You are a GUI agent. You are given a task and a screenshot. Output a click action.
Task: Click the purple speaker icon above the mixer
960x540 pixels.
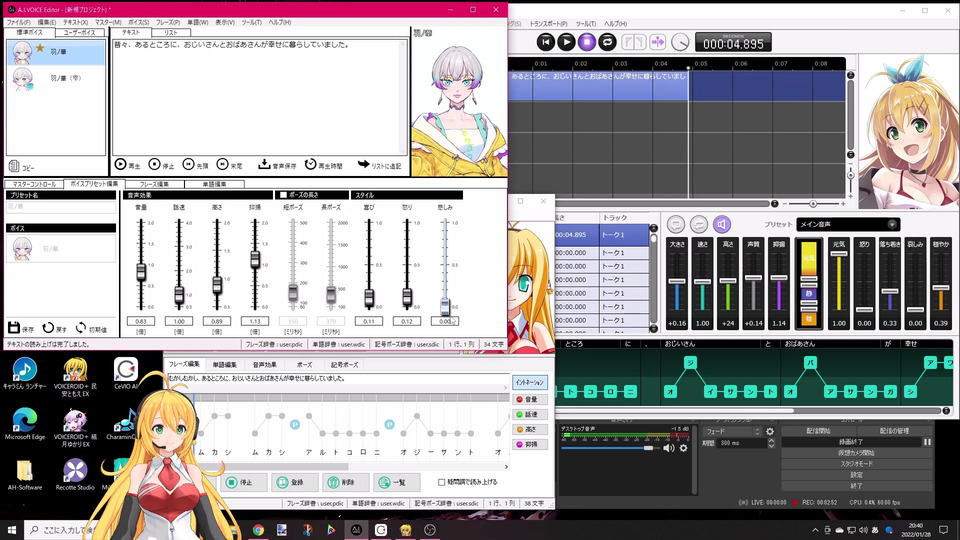[721, 225]
